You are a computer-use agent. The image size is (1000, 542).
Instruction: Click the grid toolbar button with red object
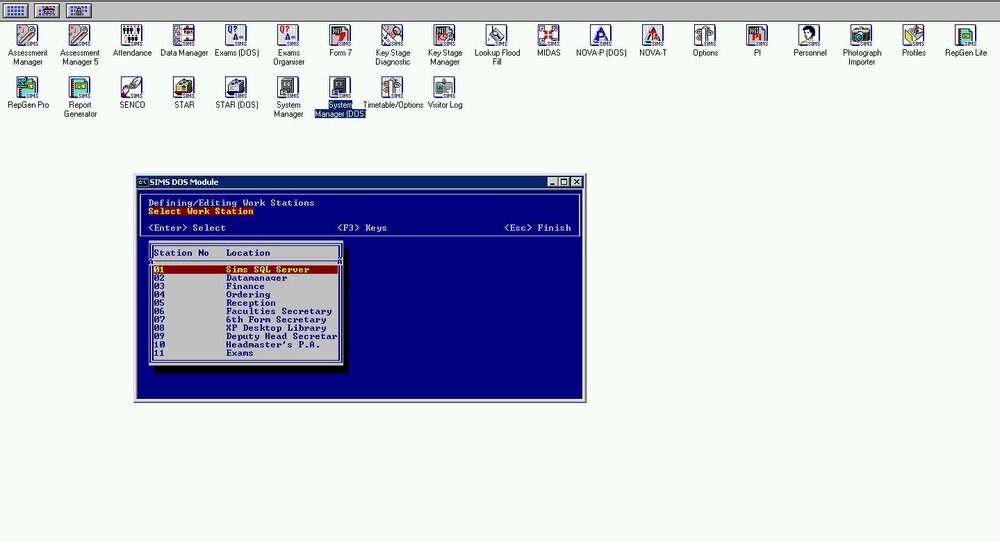pyautogui.click(x=47, y=10)
